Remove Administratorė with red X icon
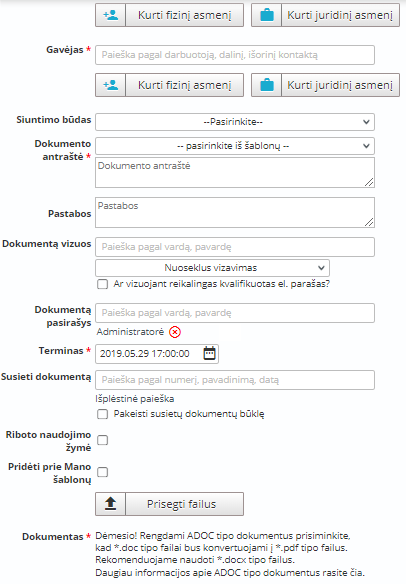This screenshot has width=406, height=584. tap(175, 331)
